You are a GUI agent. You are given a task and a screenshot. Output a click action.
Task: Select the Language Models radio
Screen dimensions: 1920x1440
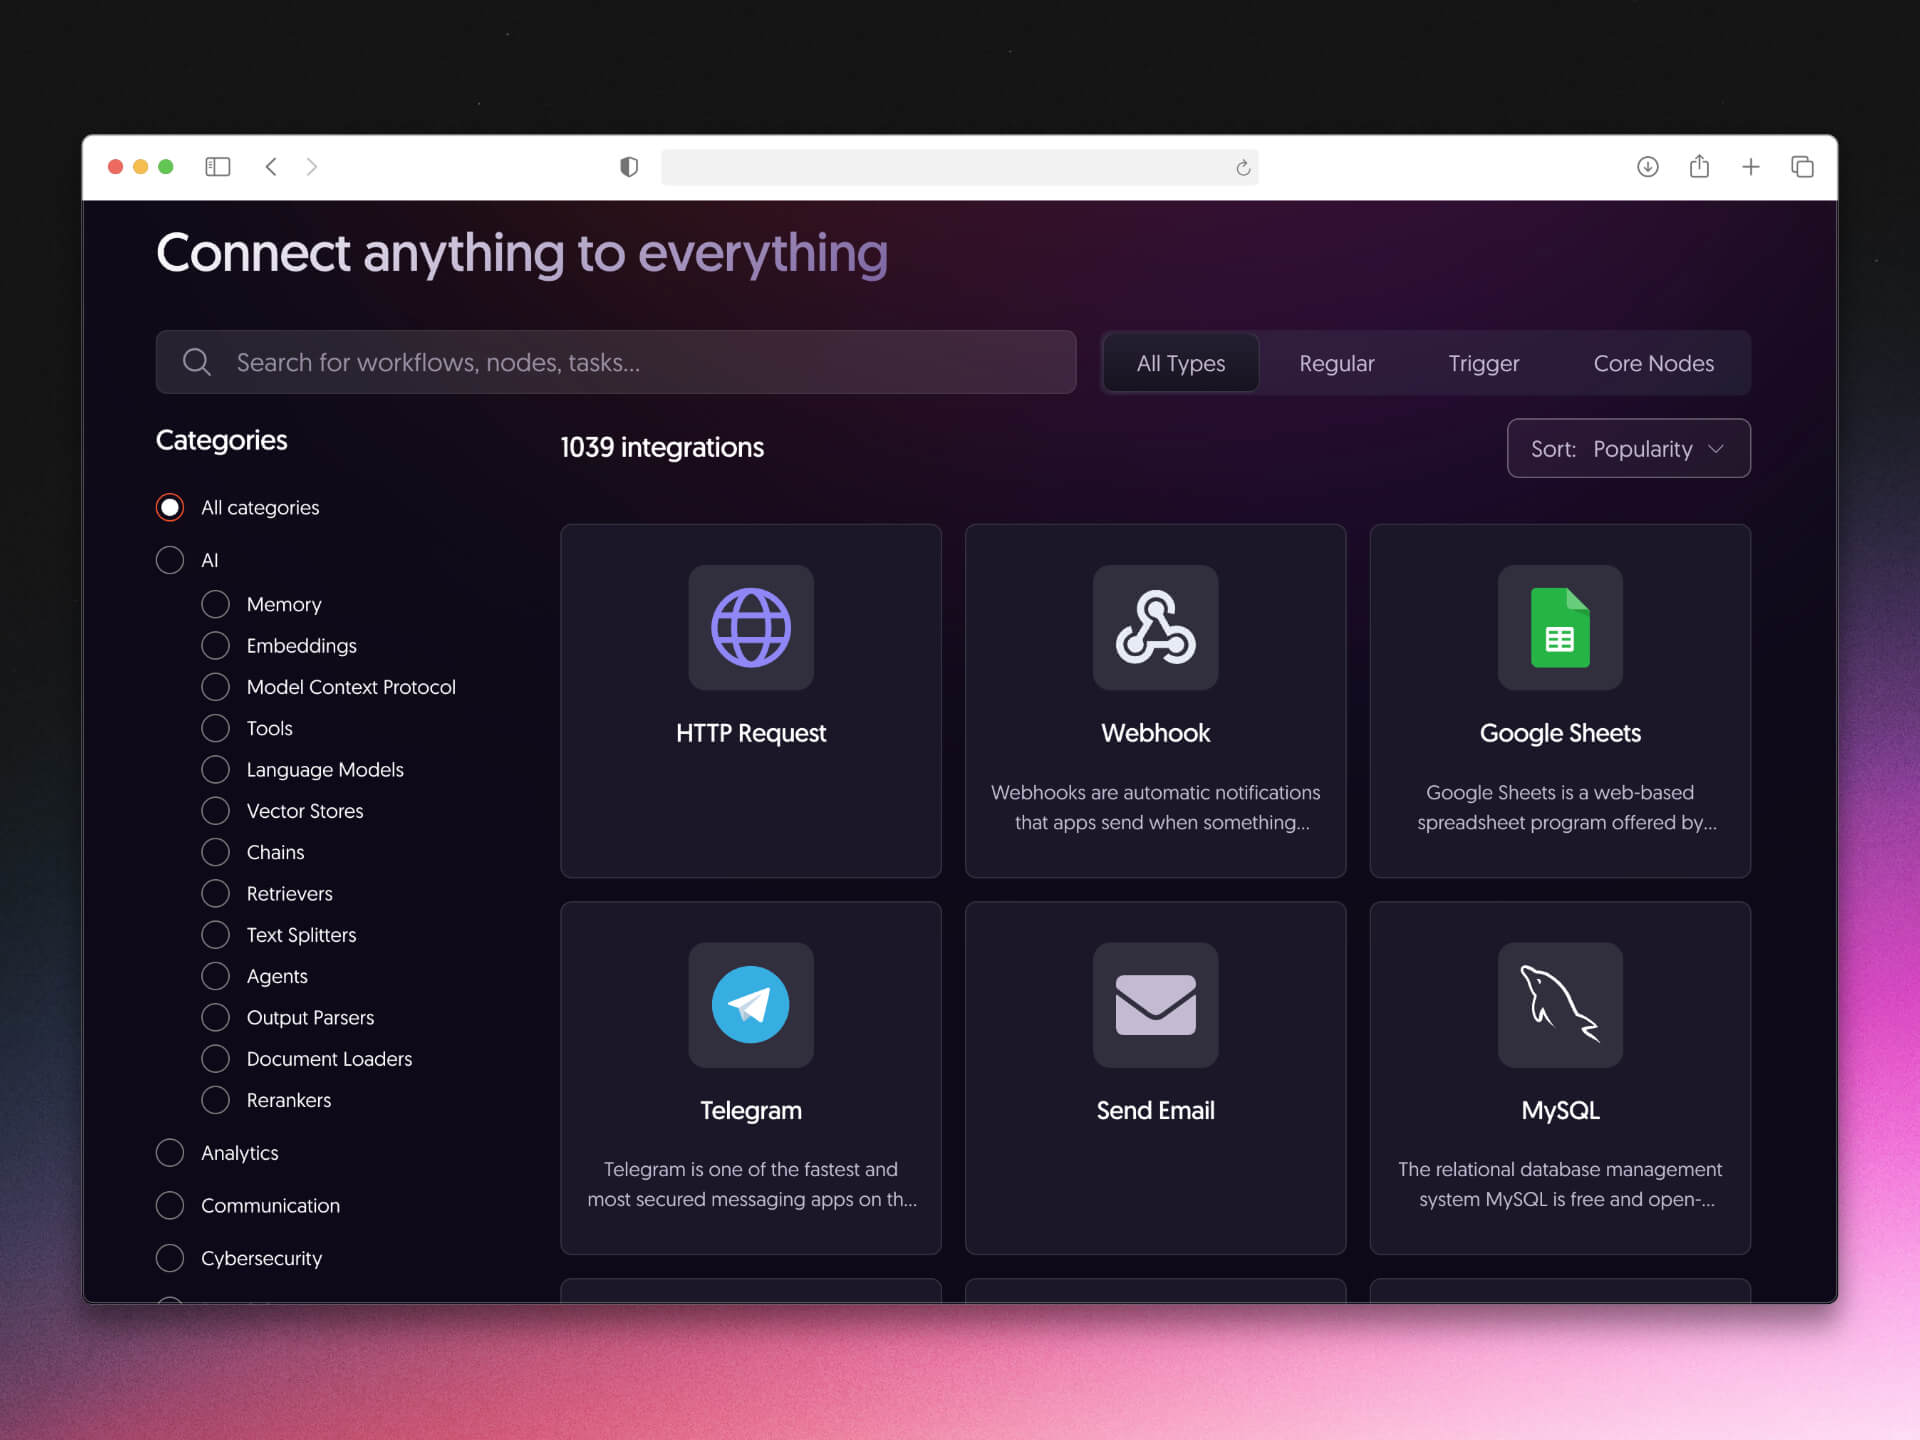215,769
